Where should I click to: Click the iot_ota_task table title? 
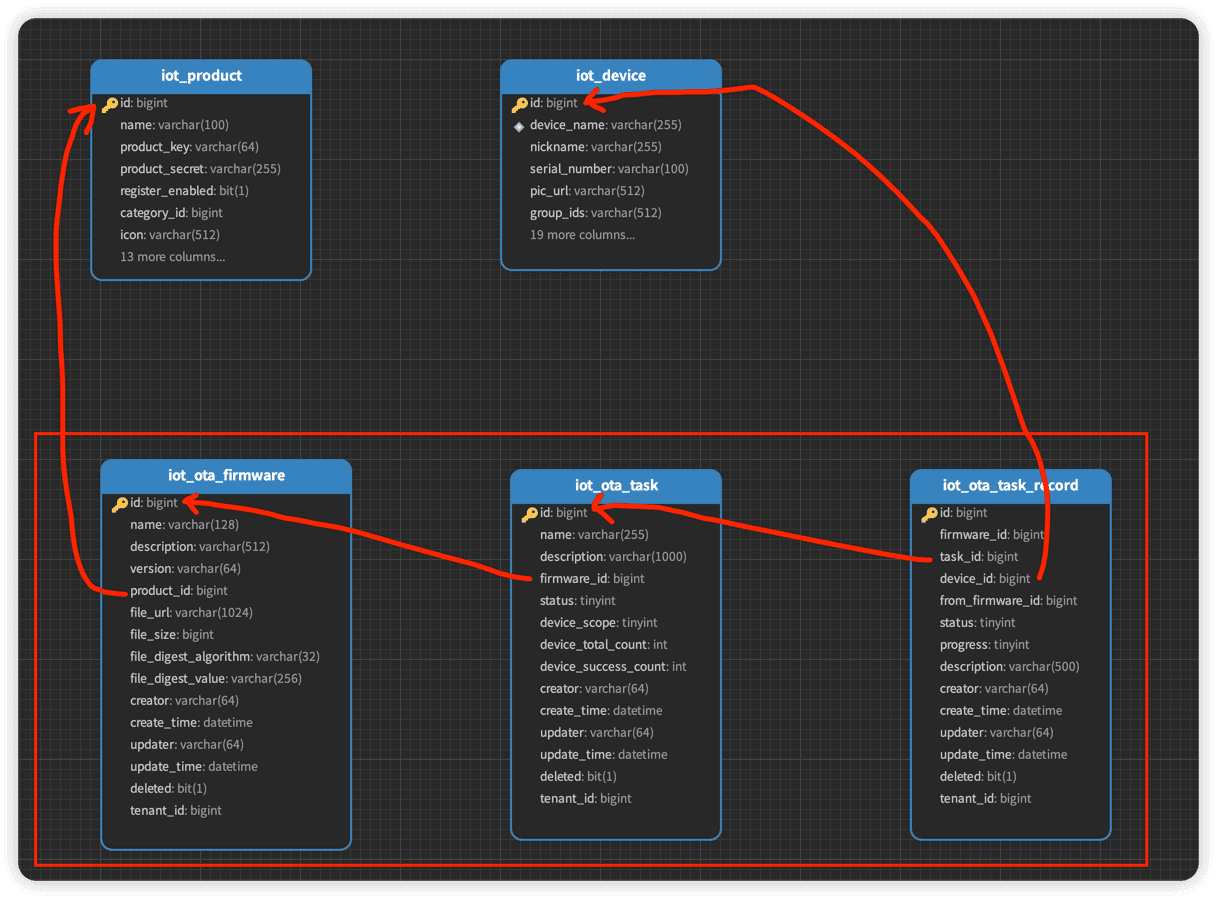[x=616, y=486]
